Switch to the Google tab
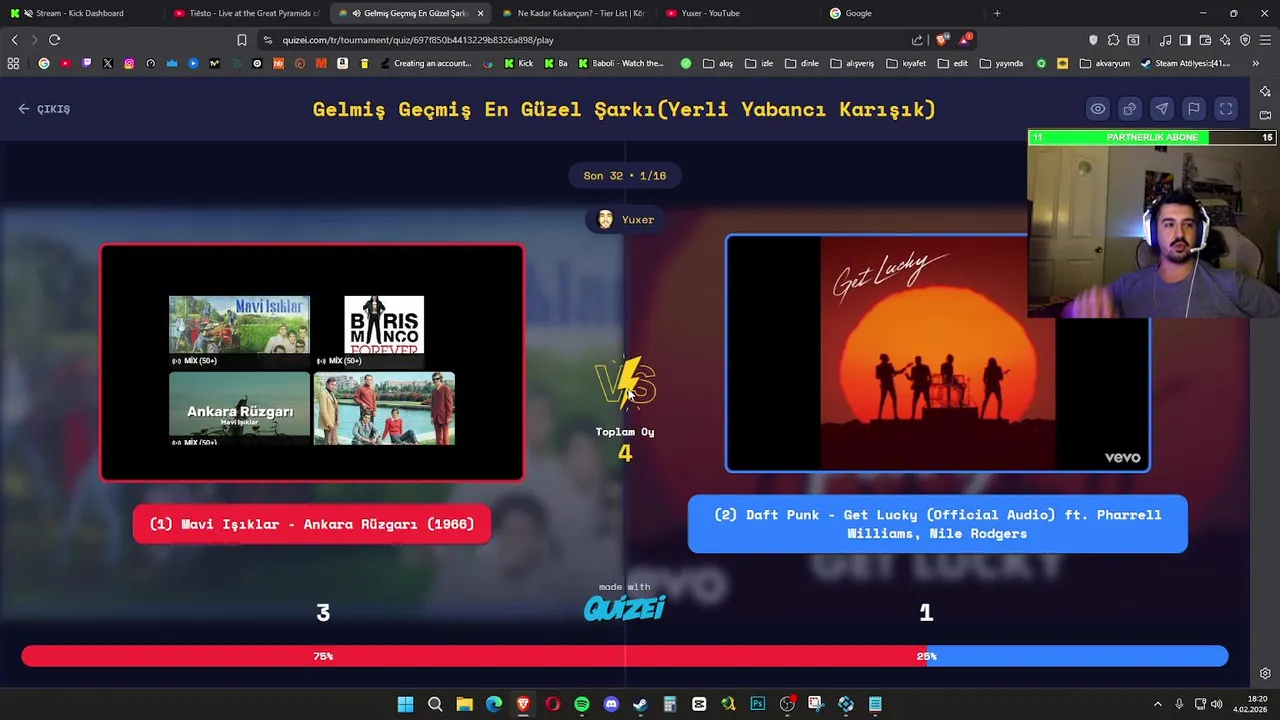Viewport: 1280px width, 720px height. click(902, 13)
